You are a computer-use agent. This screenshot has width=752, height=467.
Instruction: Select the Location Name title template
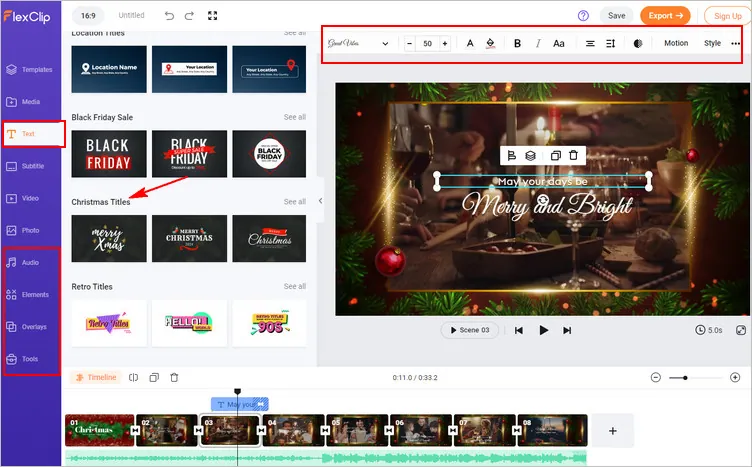(109, 69)
